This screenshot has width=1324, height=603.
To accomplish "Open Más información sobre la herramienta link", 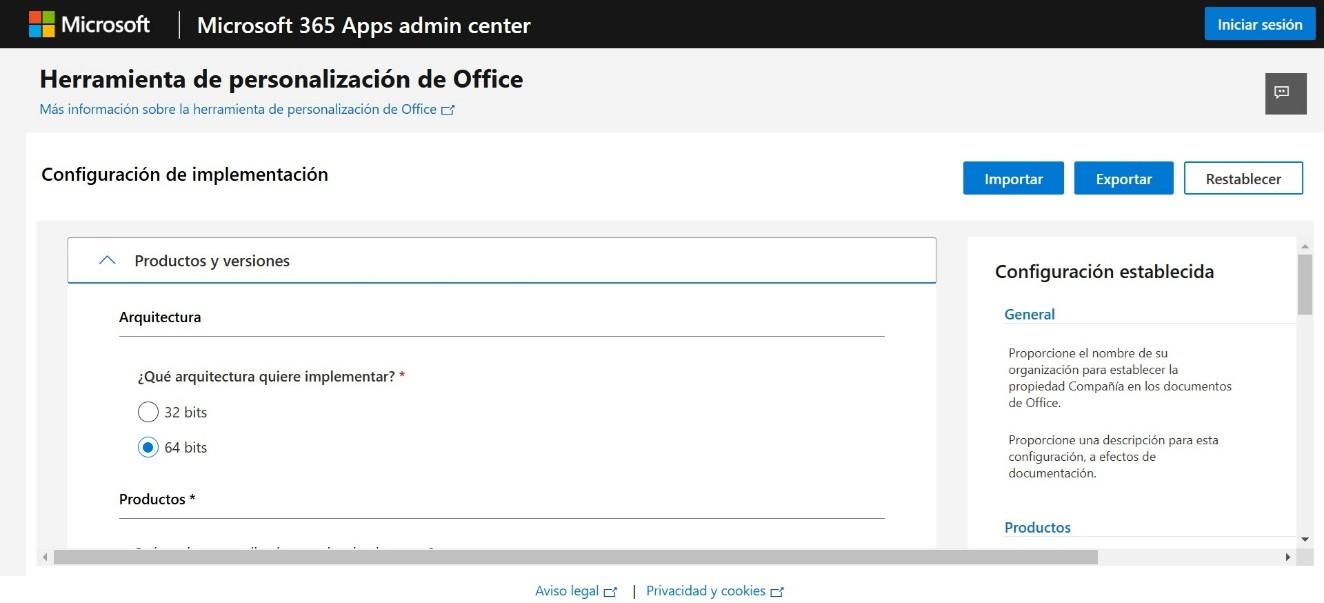I will click(x=238, y=110).
